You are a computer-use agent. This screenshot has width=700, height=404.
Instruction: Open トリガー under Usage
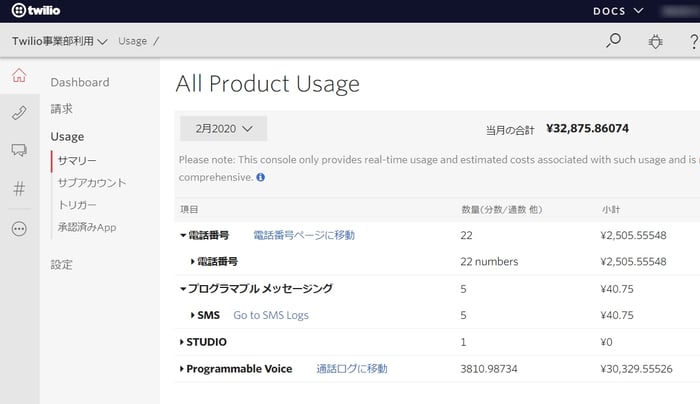[77, 205]
